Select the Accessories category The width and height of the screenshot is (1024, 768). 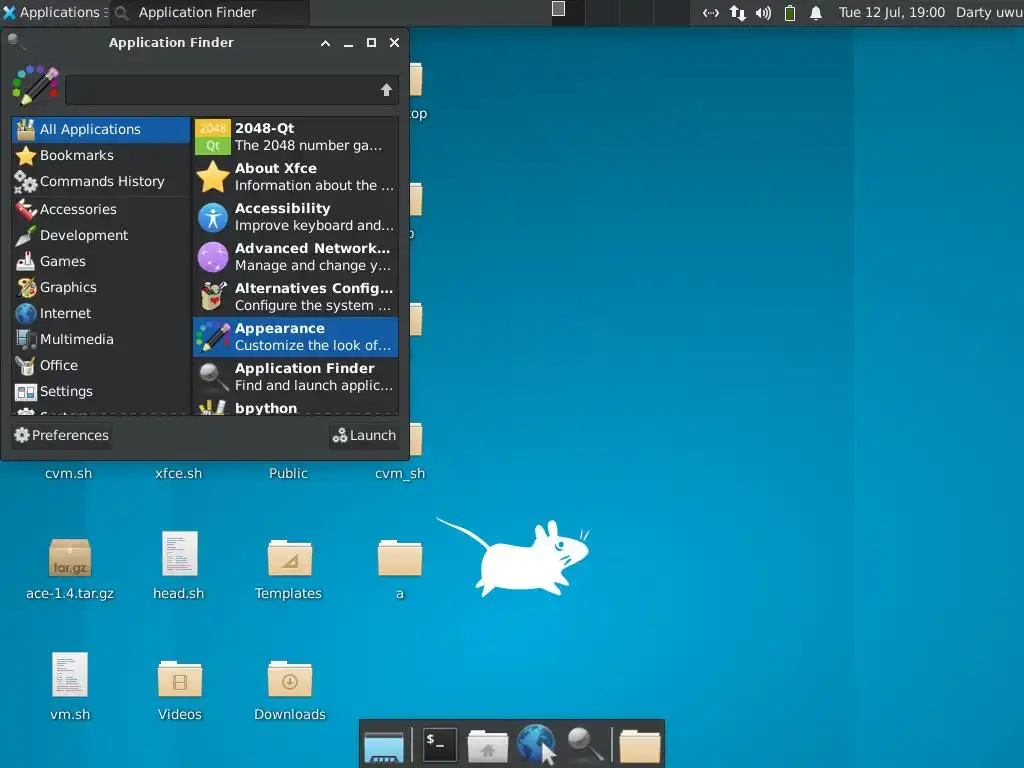tap(101, 209)
